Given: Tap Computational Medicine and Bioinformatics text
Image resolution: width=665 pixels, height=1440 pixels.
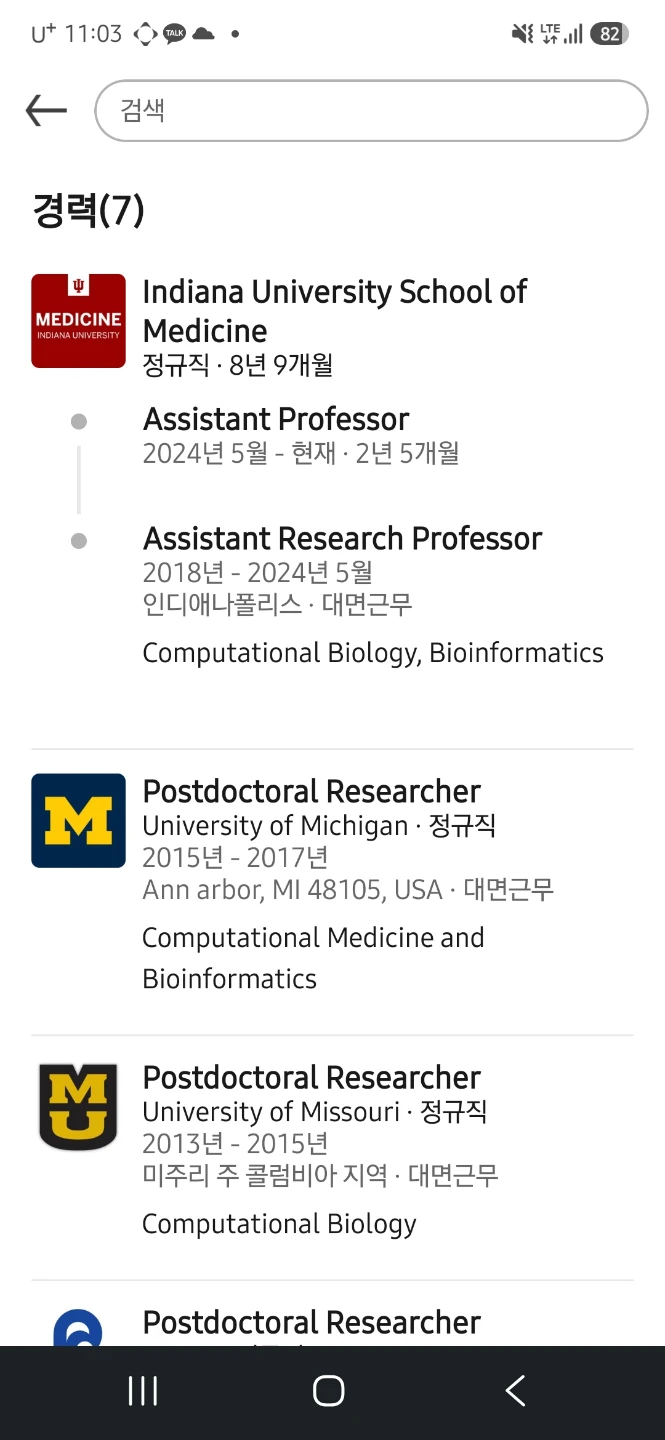Looking at the screenshot, I should (313, 958).
